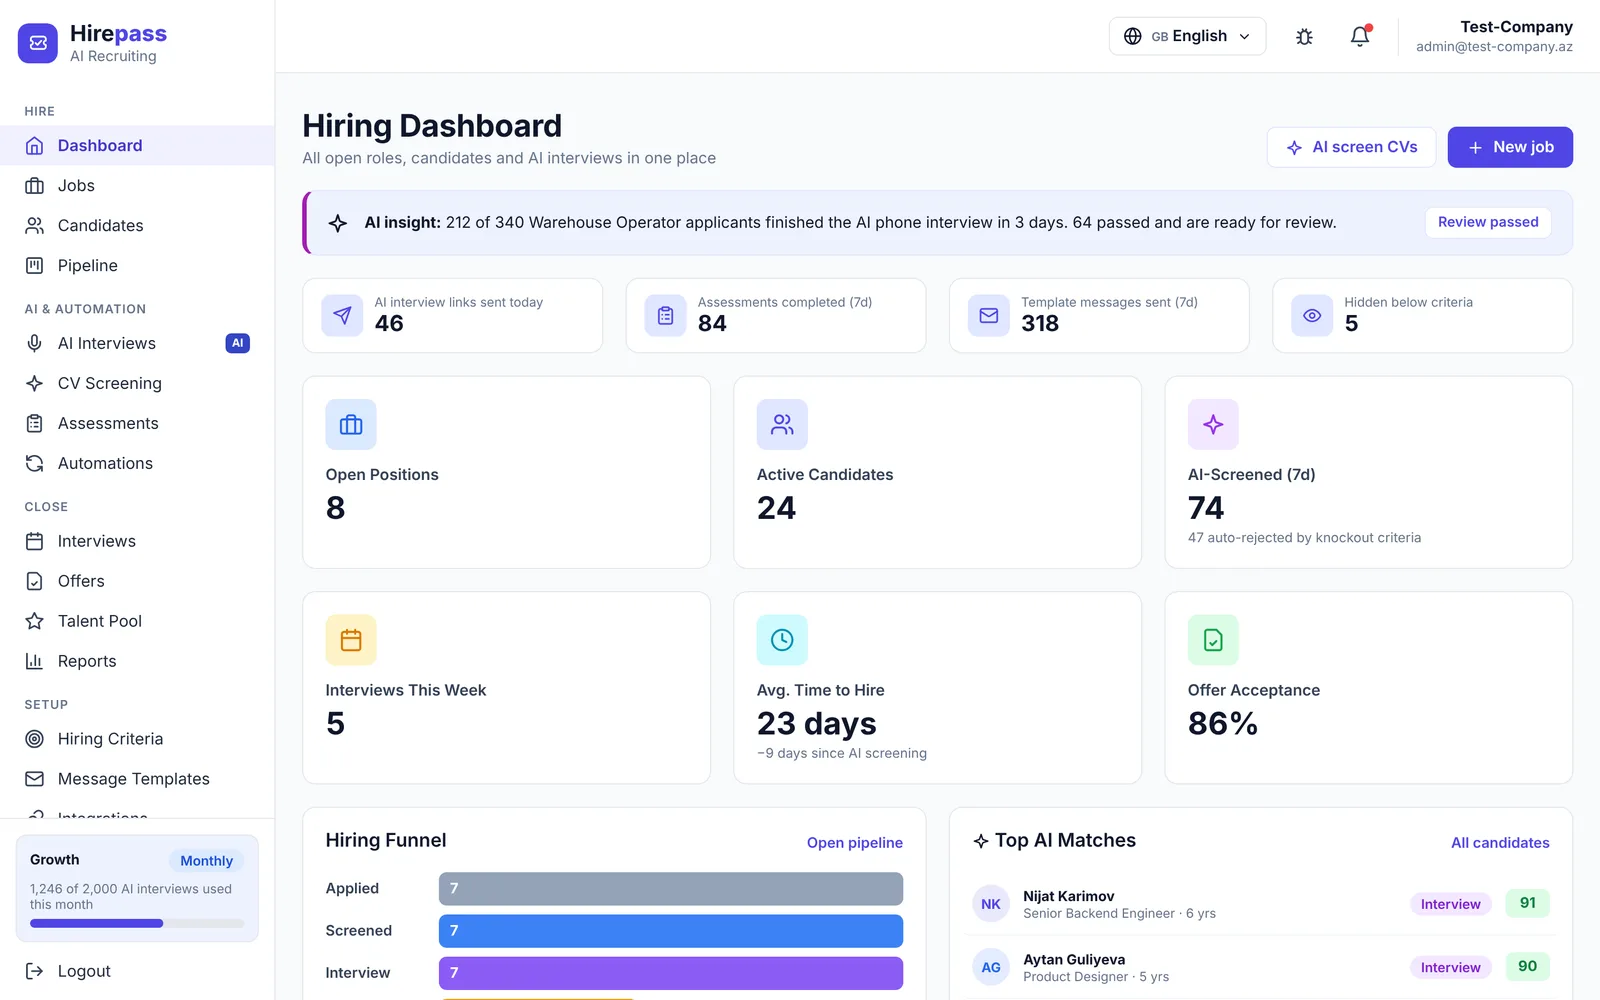Click the AI interviews usage progress bar
The width and height of the screenshot is (1600, 1000).
tap(137, 924)
